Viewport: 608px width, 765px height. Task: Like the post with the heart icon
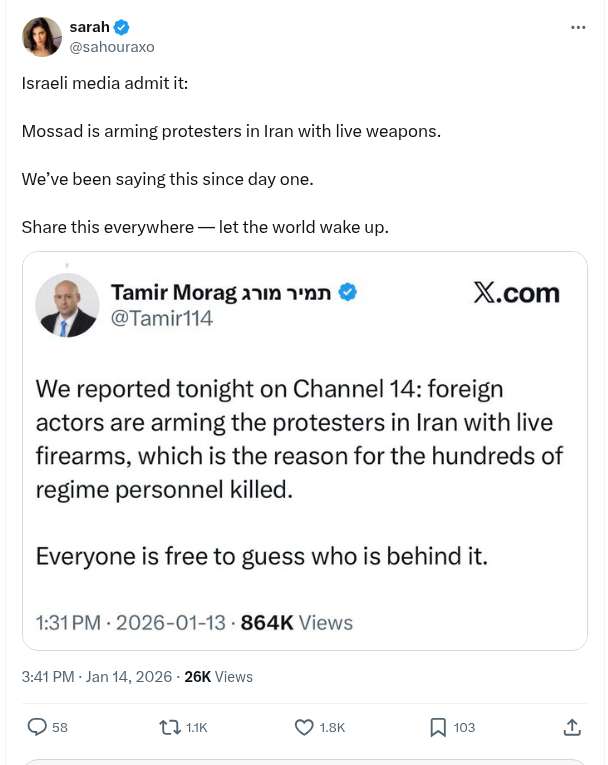pos(304,727)
